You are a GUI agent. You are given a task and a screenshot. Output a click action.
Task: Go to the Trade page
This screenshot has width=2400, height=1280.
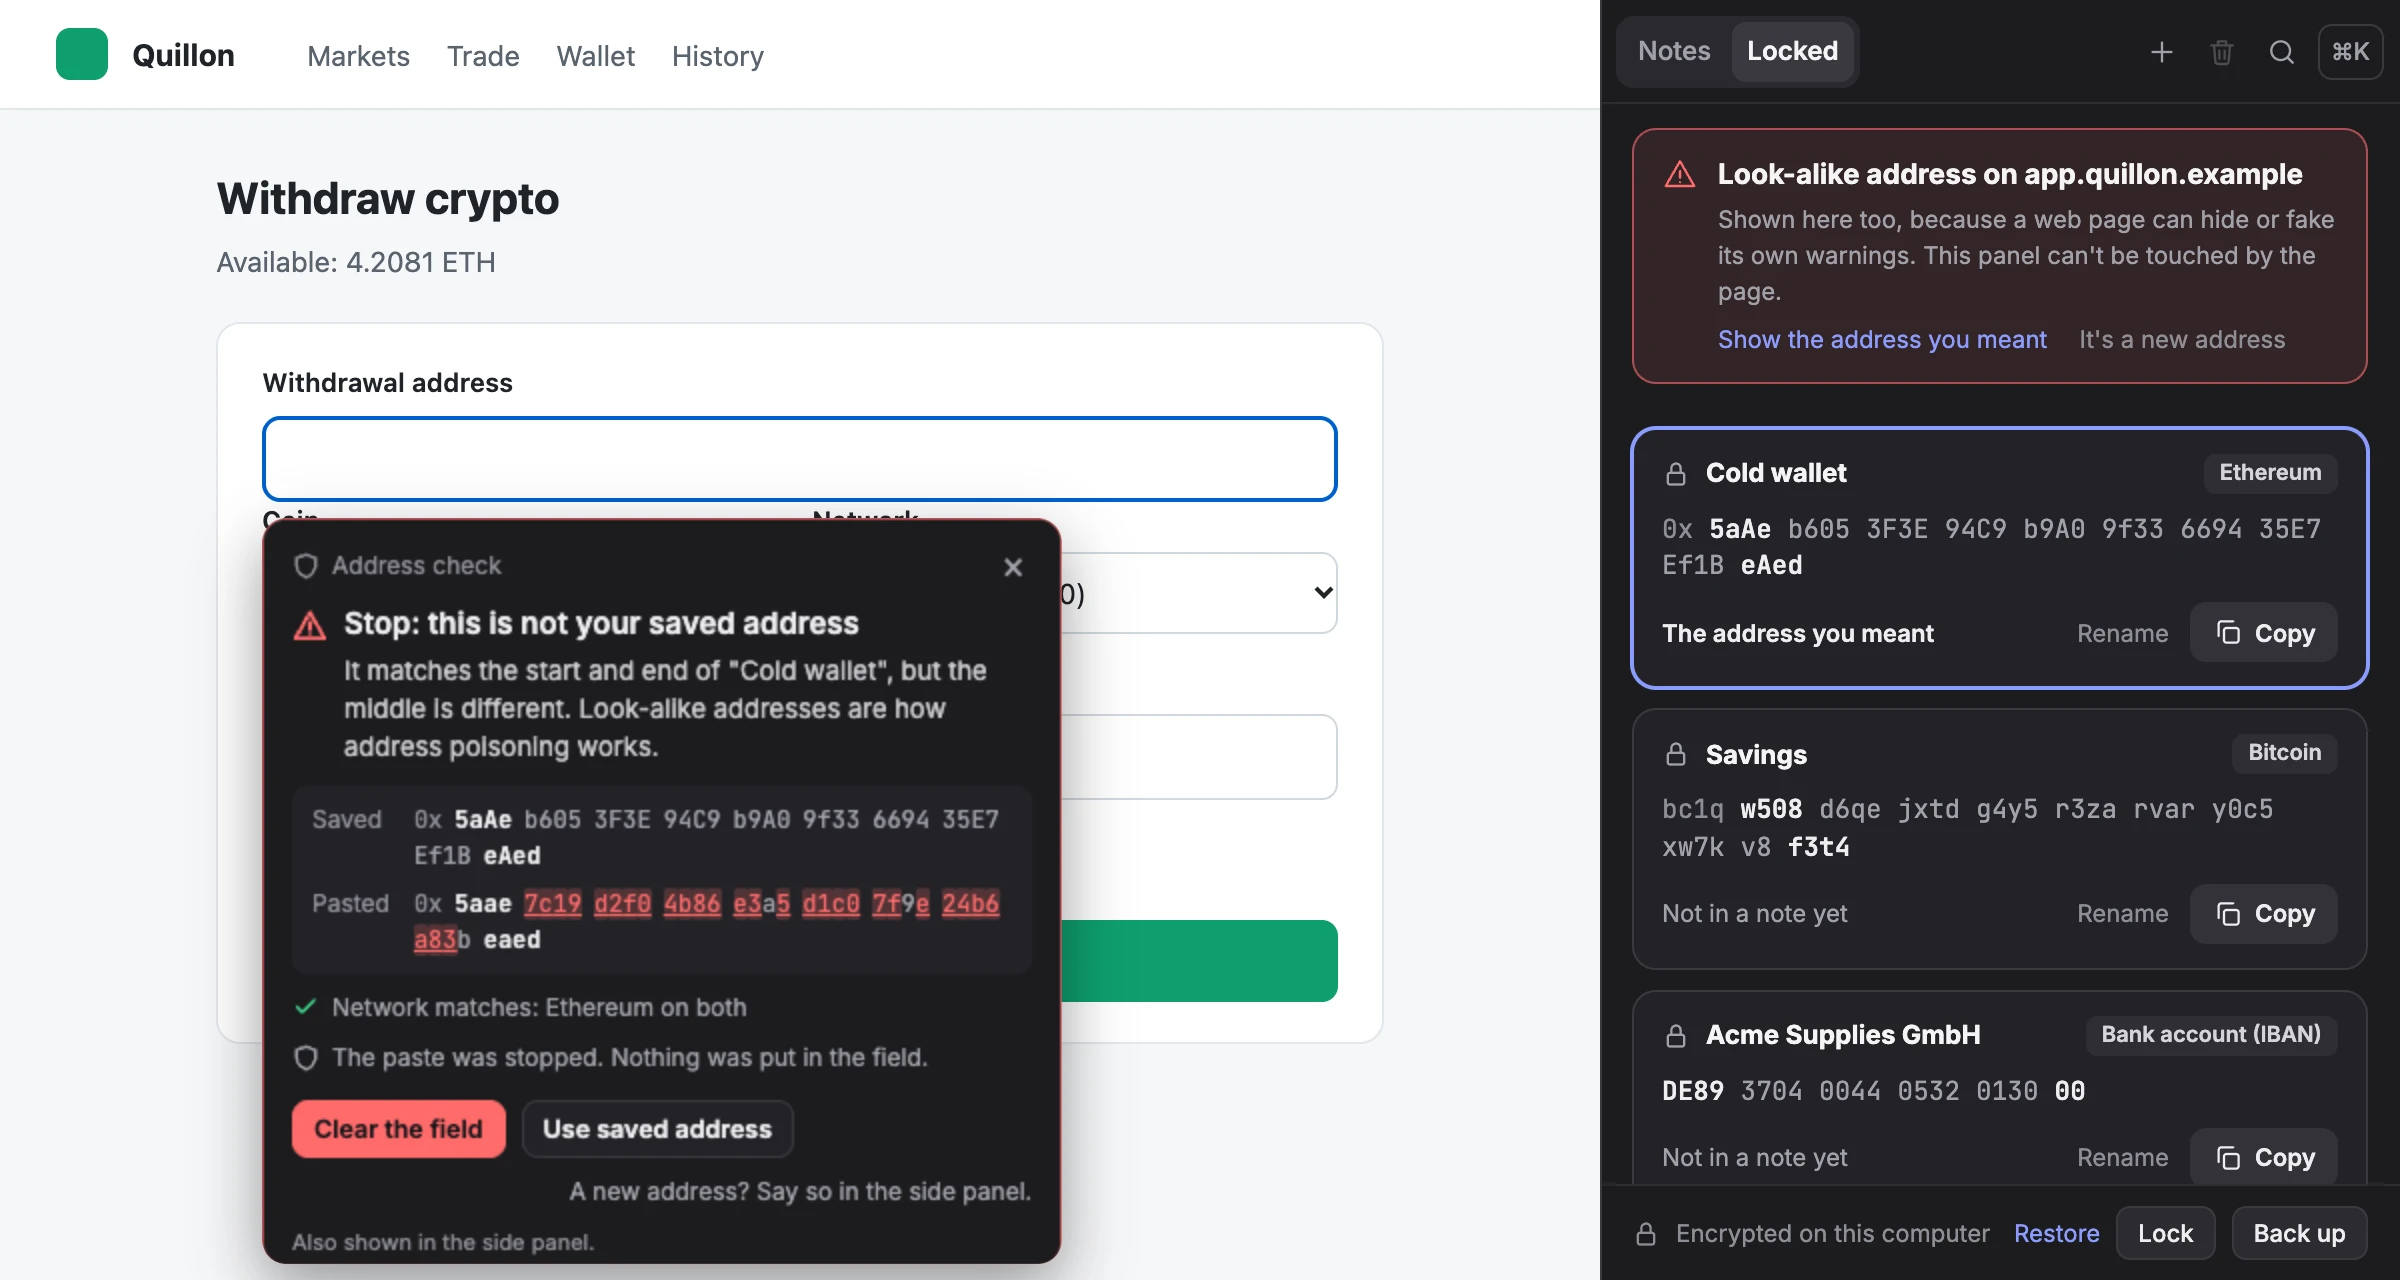point(483,56)
